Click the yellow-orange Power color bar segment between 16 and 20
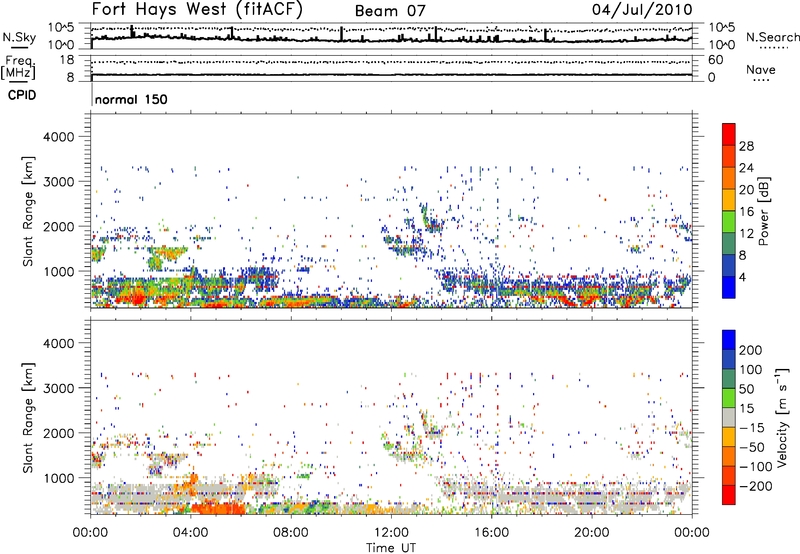The image size is (800, 554). tap(729, 200)
